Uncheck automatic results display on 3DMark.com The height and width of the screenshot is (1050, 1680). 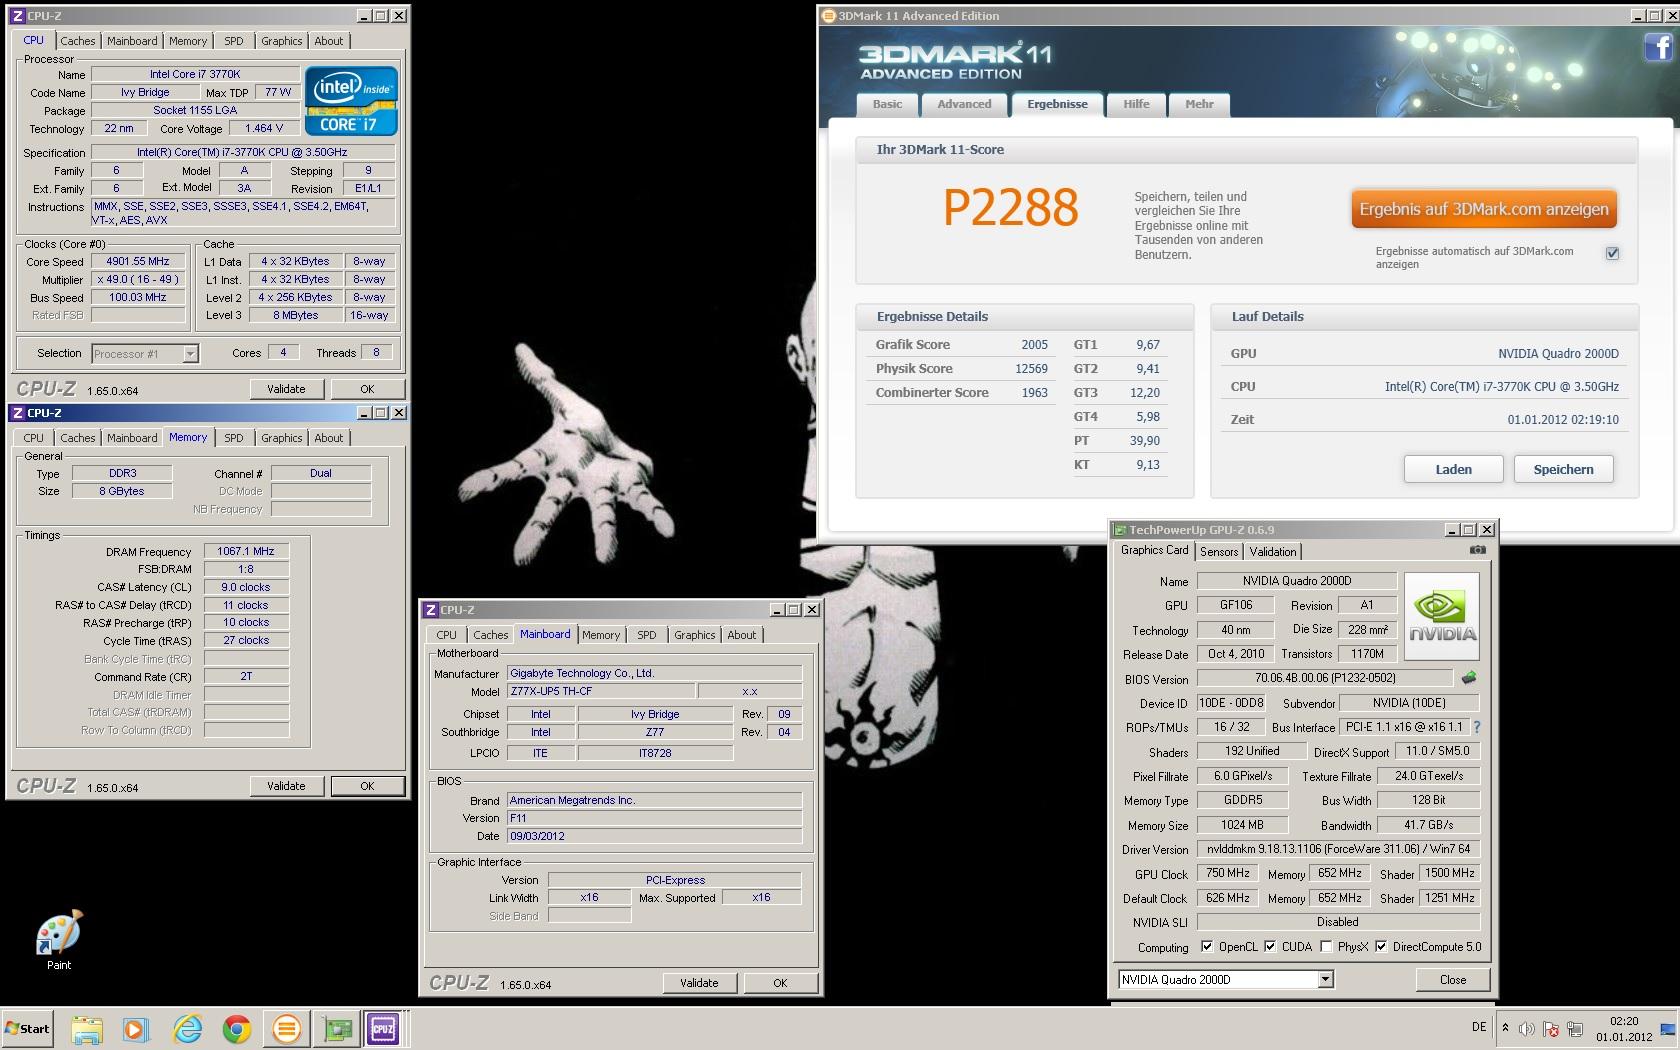[1612, 253]
